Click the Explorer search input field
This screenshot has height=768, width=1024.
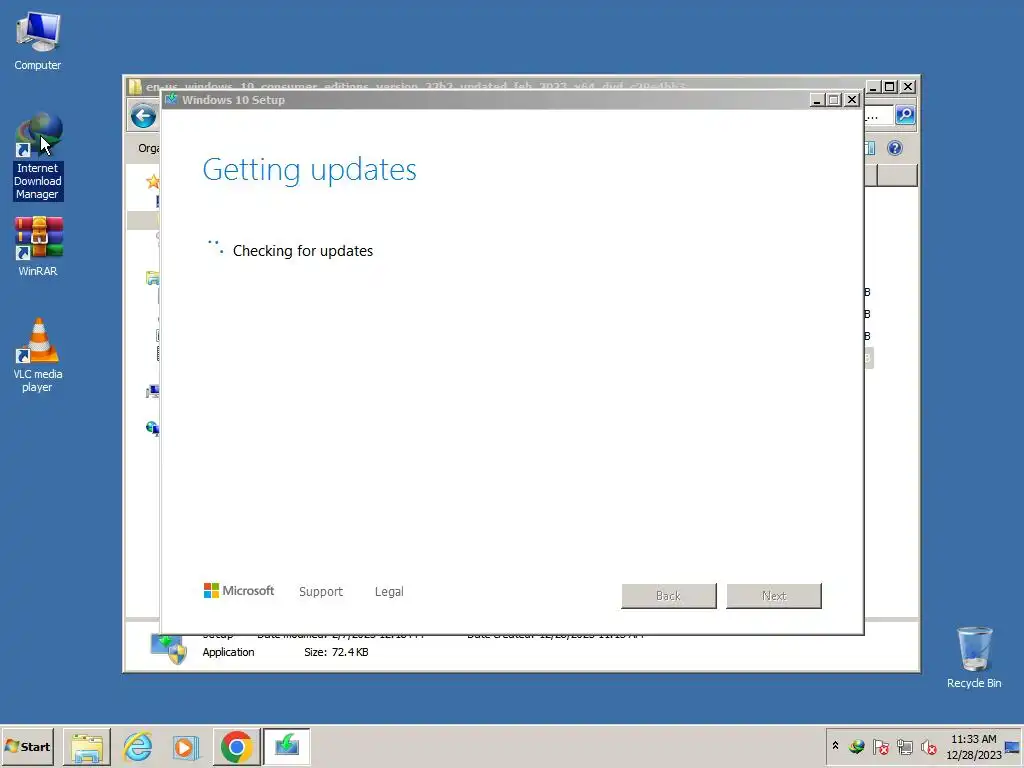coord(879,116)
